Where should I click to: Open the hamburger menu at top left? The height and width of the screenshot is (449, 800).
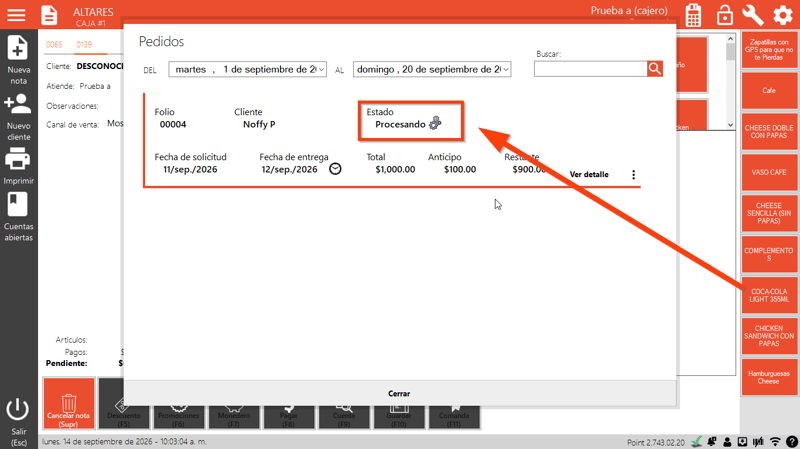click(16, 15)
